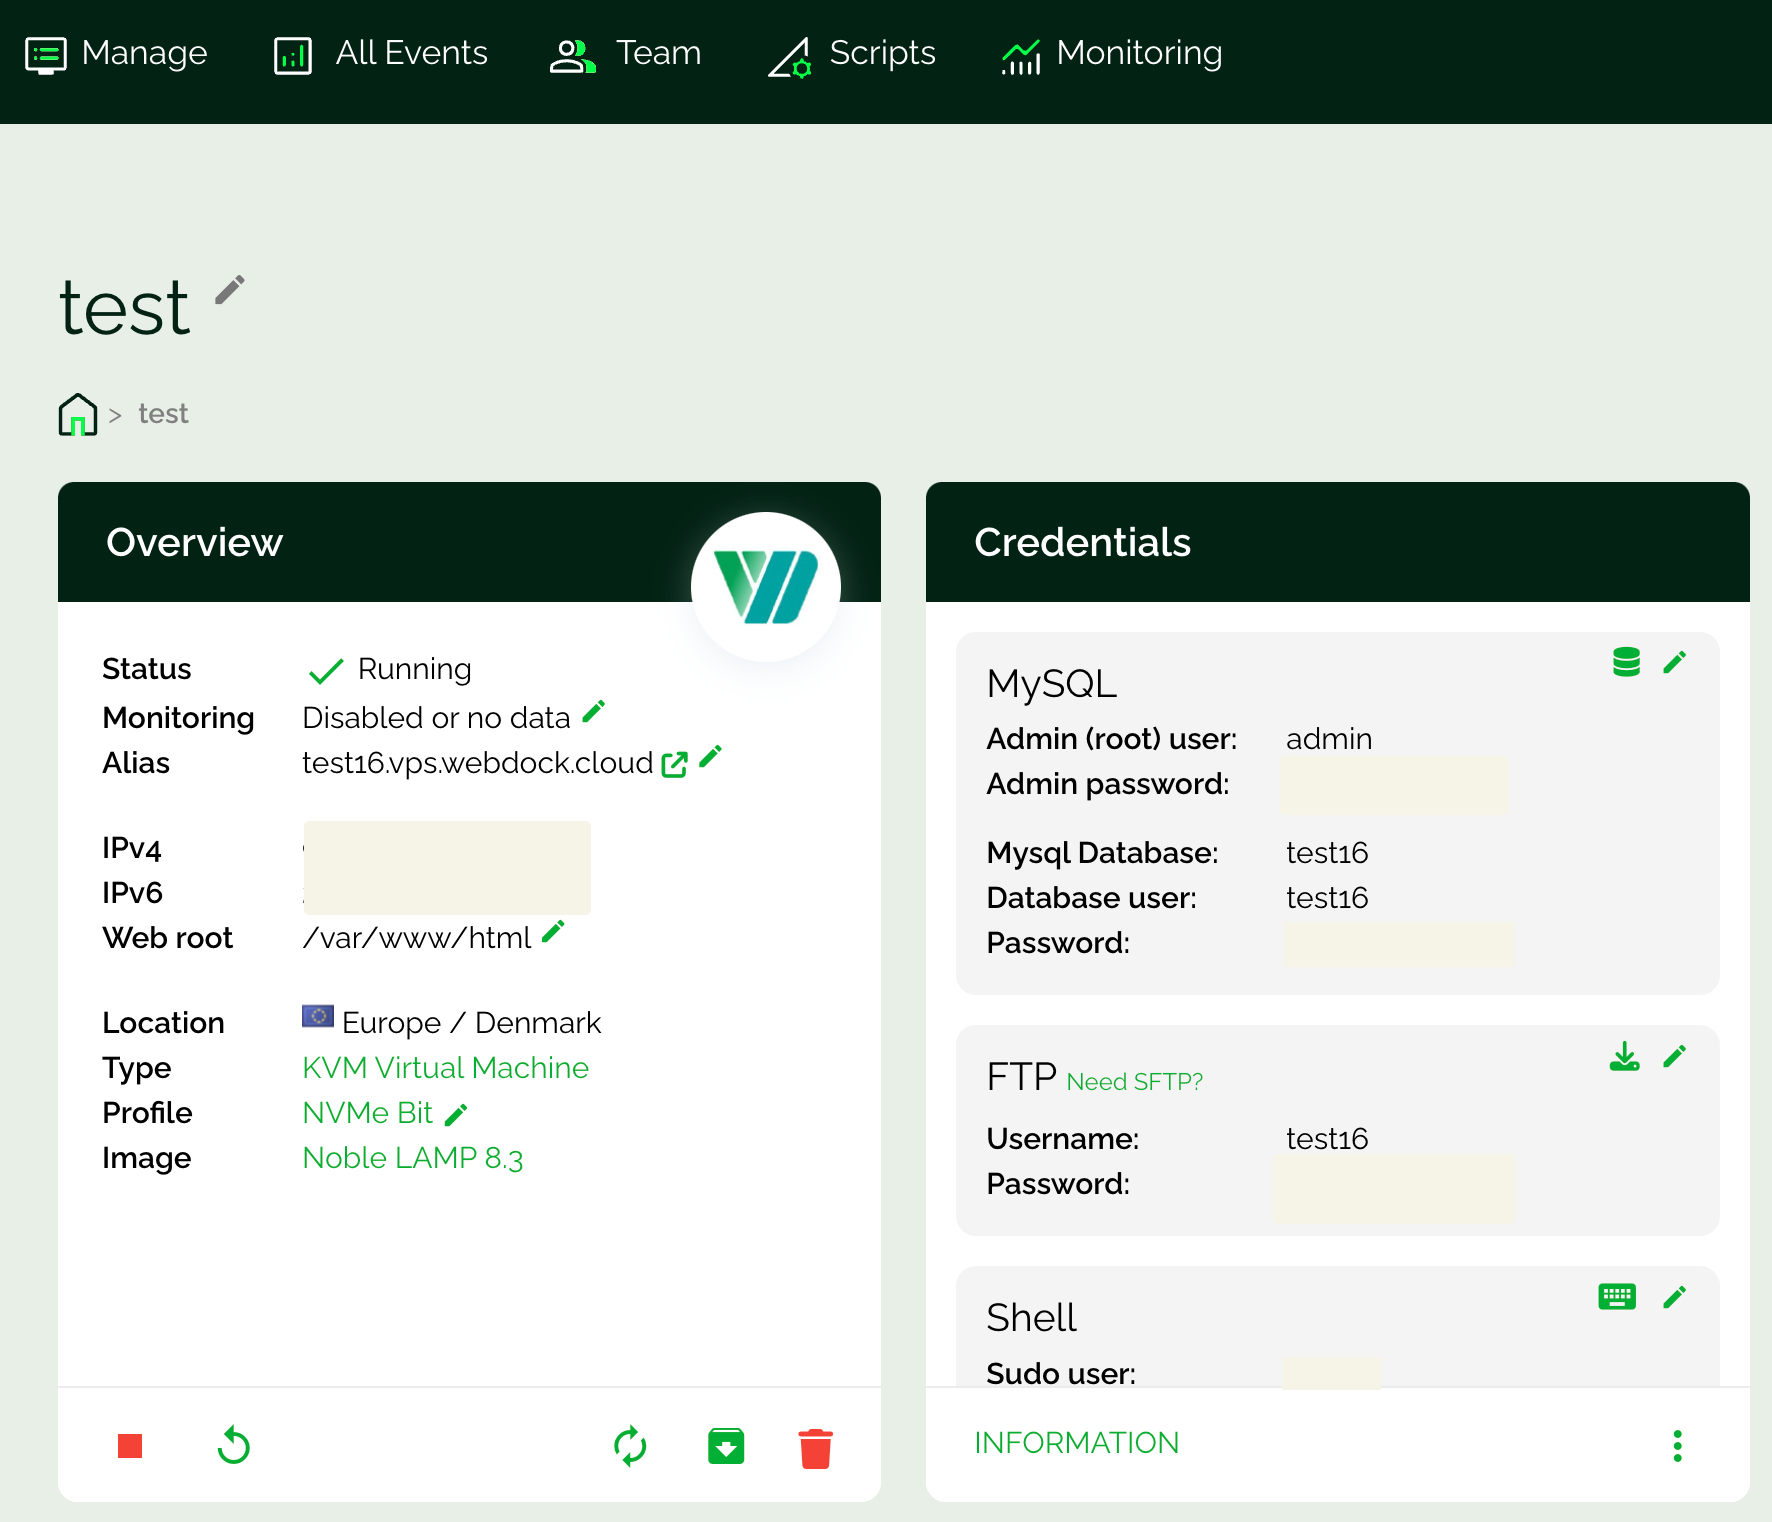
Task: Edit the Monitoring setting pencil
Action: click(594, 711)
